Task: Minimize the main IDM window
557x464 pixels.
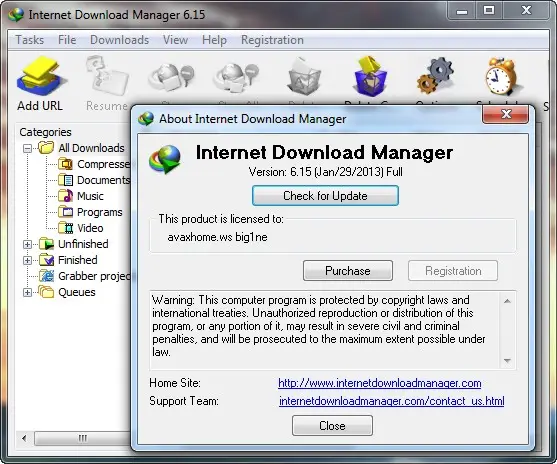Action: (462, 11)
